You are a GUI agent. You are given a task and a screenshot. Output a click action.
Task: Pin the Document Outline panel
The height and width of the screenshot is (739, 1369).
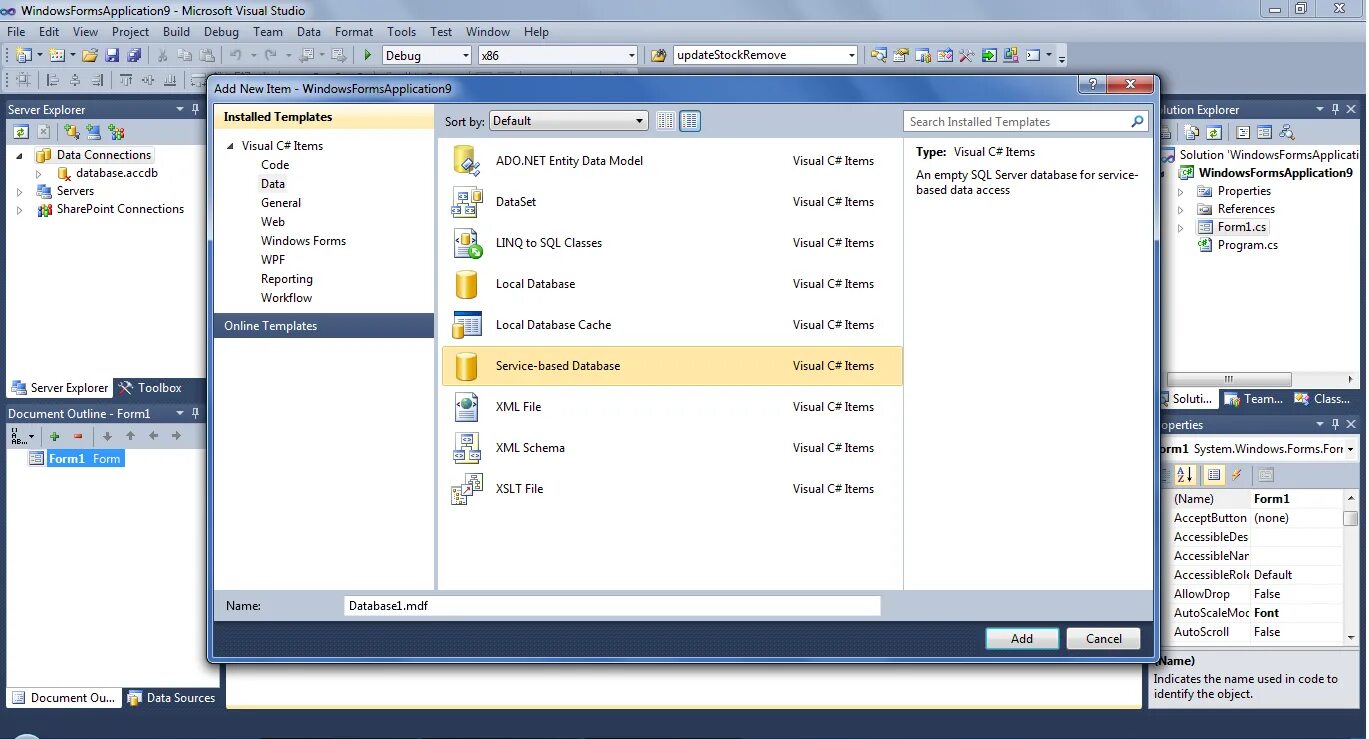pos(195,413)
